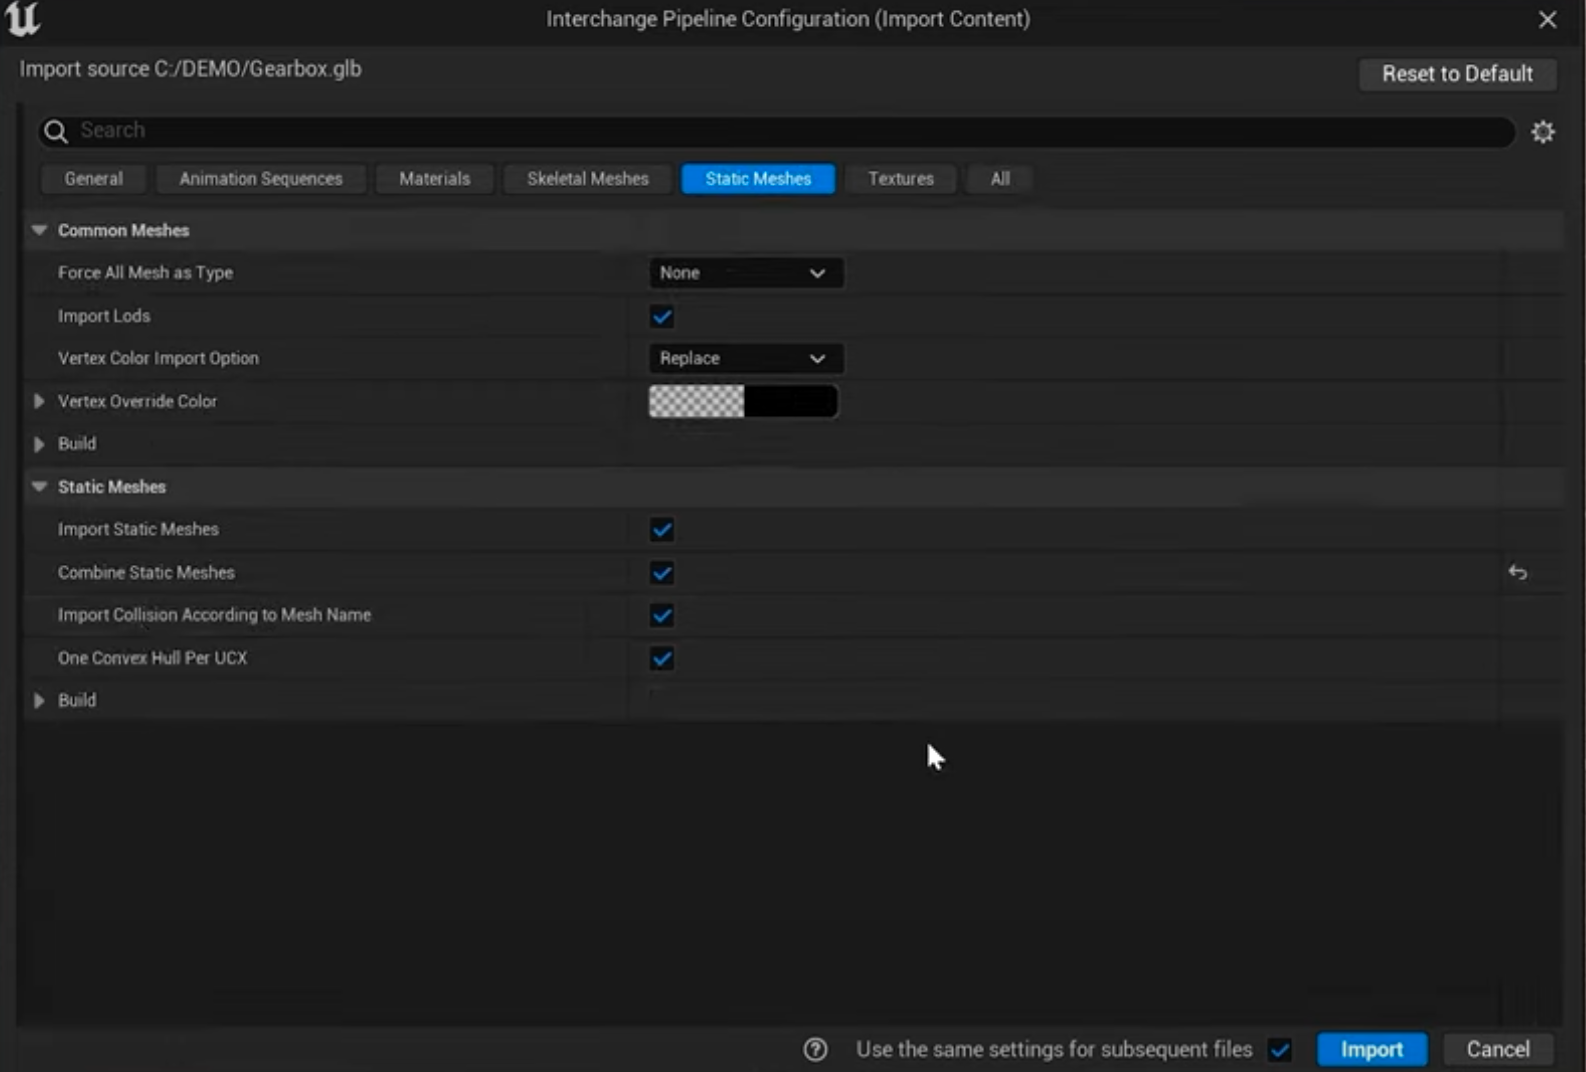
Task: Open the settings gear next to search
Action: point(1543,131)
